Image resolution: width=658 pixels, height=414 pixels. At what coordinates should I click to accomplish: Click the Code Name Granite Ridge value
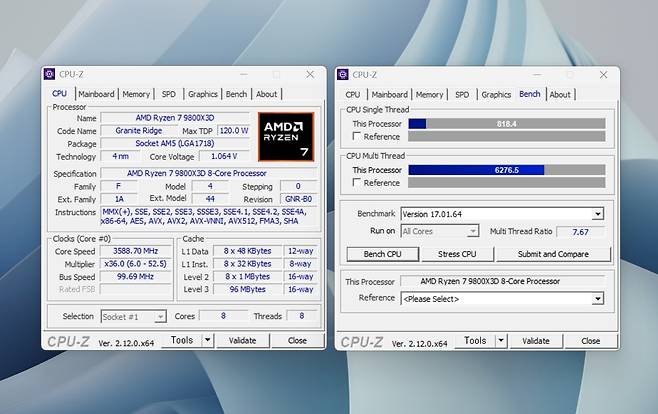click(139, 130)
